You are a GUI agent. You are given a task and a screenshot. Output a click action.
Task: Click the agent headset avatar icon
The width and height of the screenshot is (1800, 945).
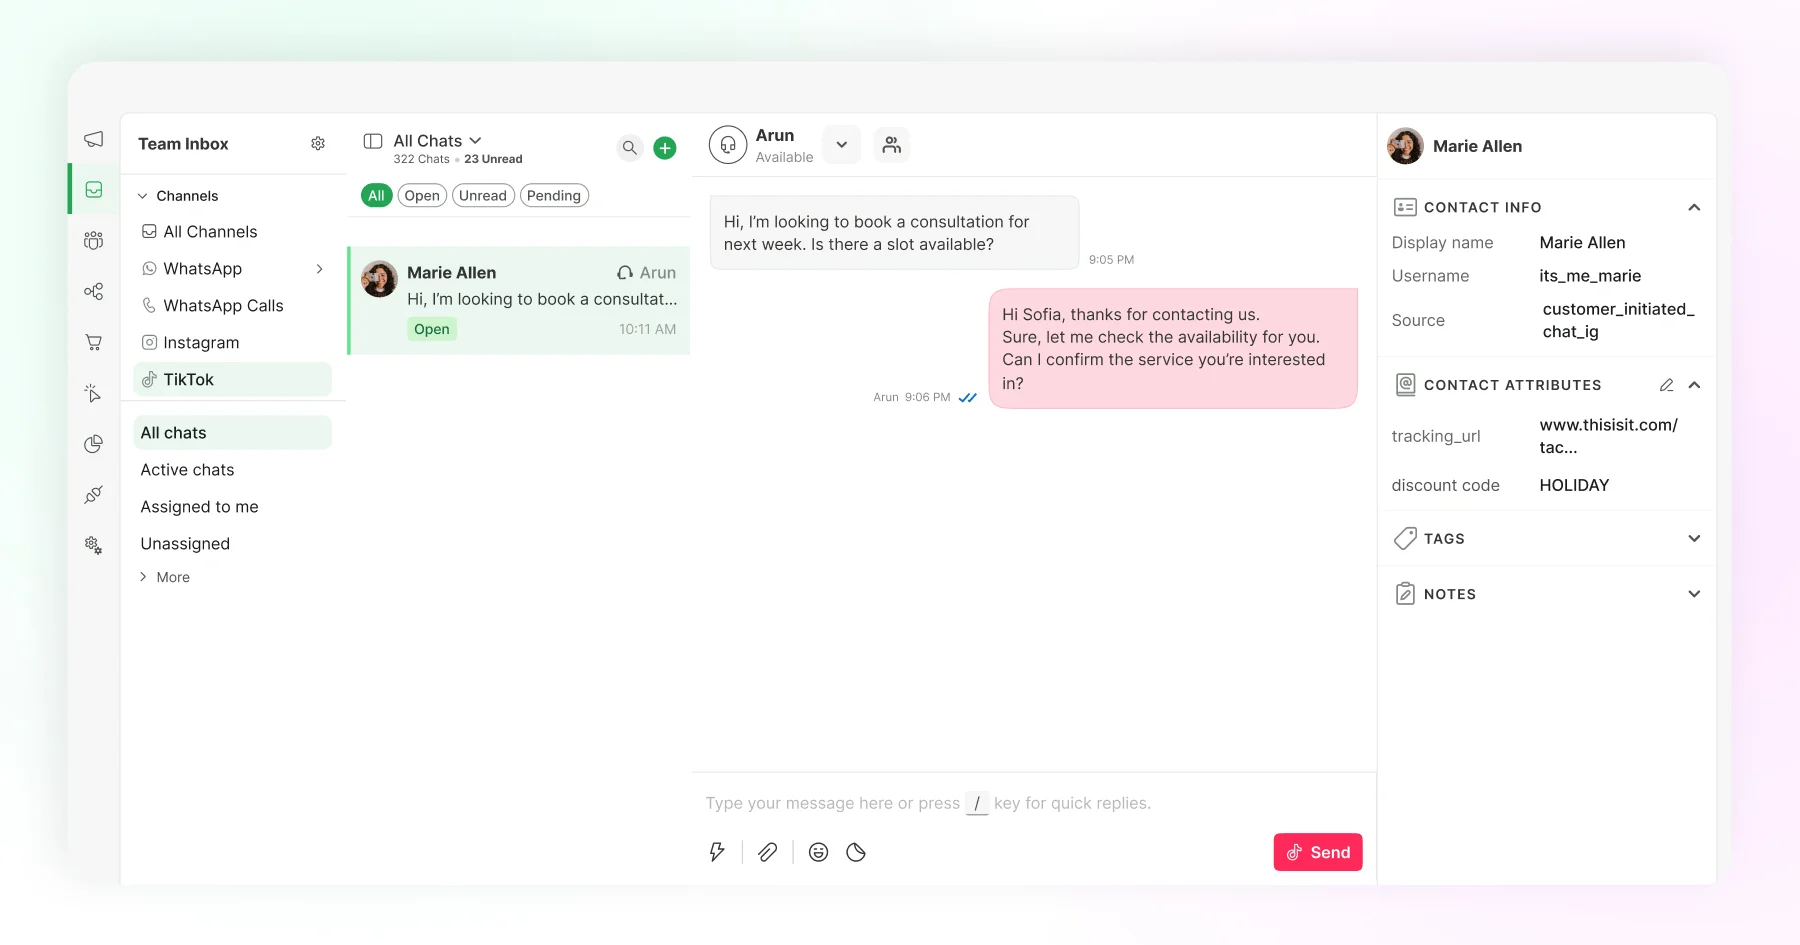click(728, 145)
